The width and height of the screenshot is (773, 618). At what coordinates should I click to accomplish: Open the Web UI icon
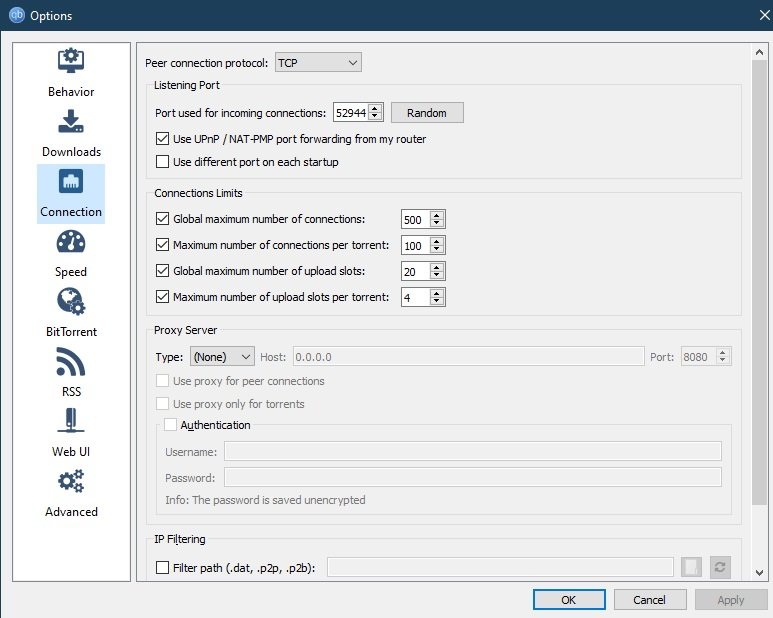71,420
